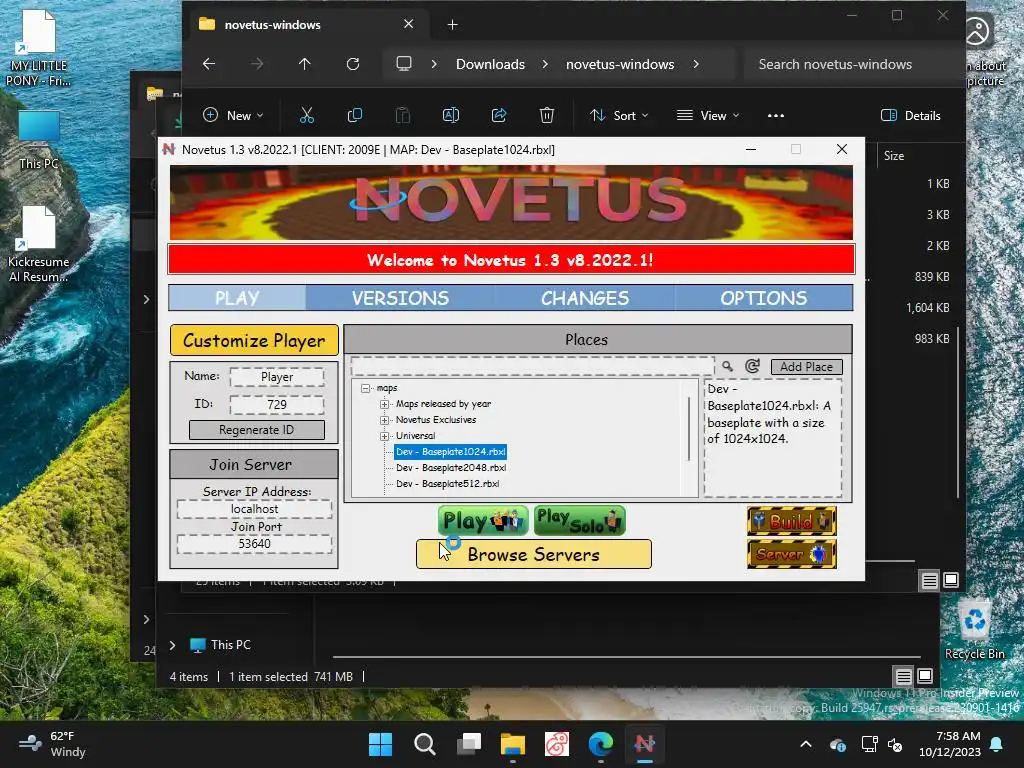The height and width of the screenshot is (768, 1024).
Task: Select This PC desktop icon
Action: [x=39, y=140]
